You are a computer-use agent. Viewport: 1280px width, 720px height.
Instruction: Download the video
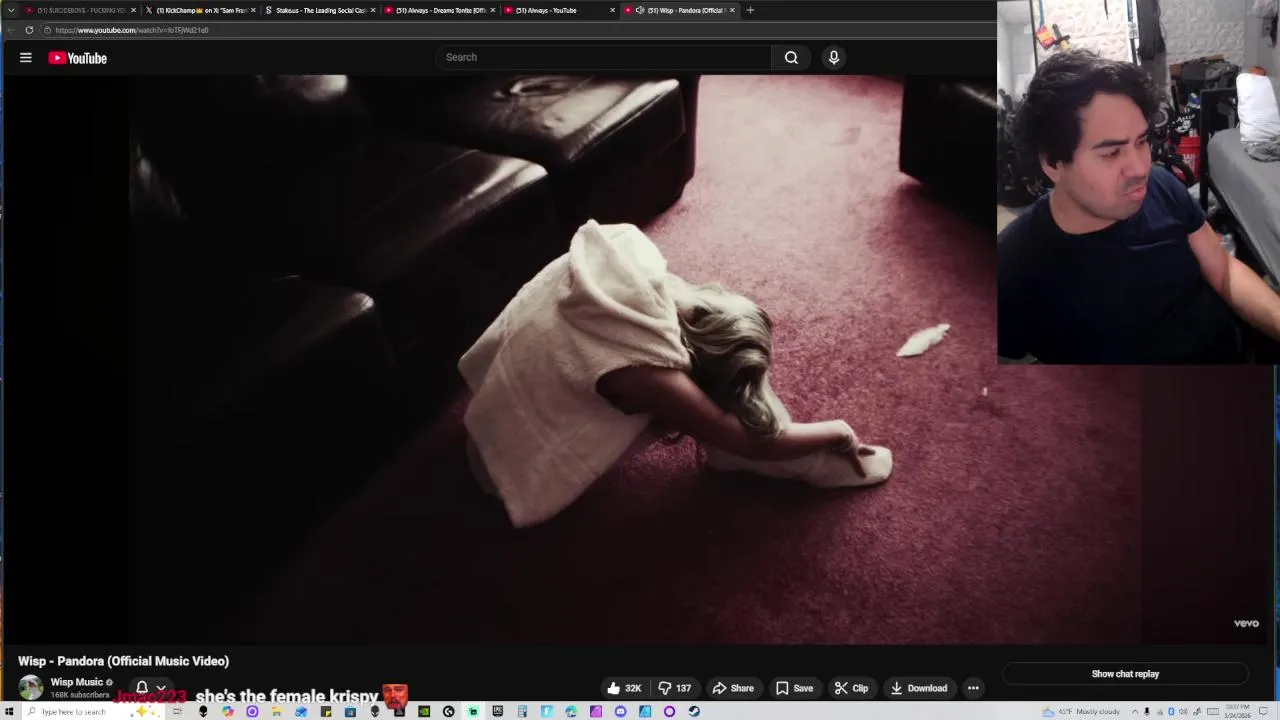pos(919,688)
